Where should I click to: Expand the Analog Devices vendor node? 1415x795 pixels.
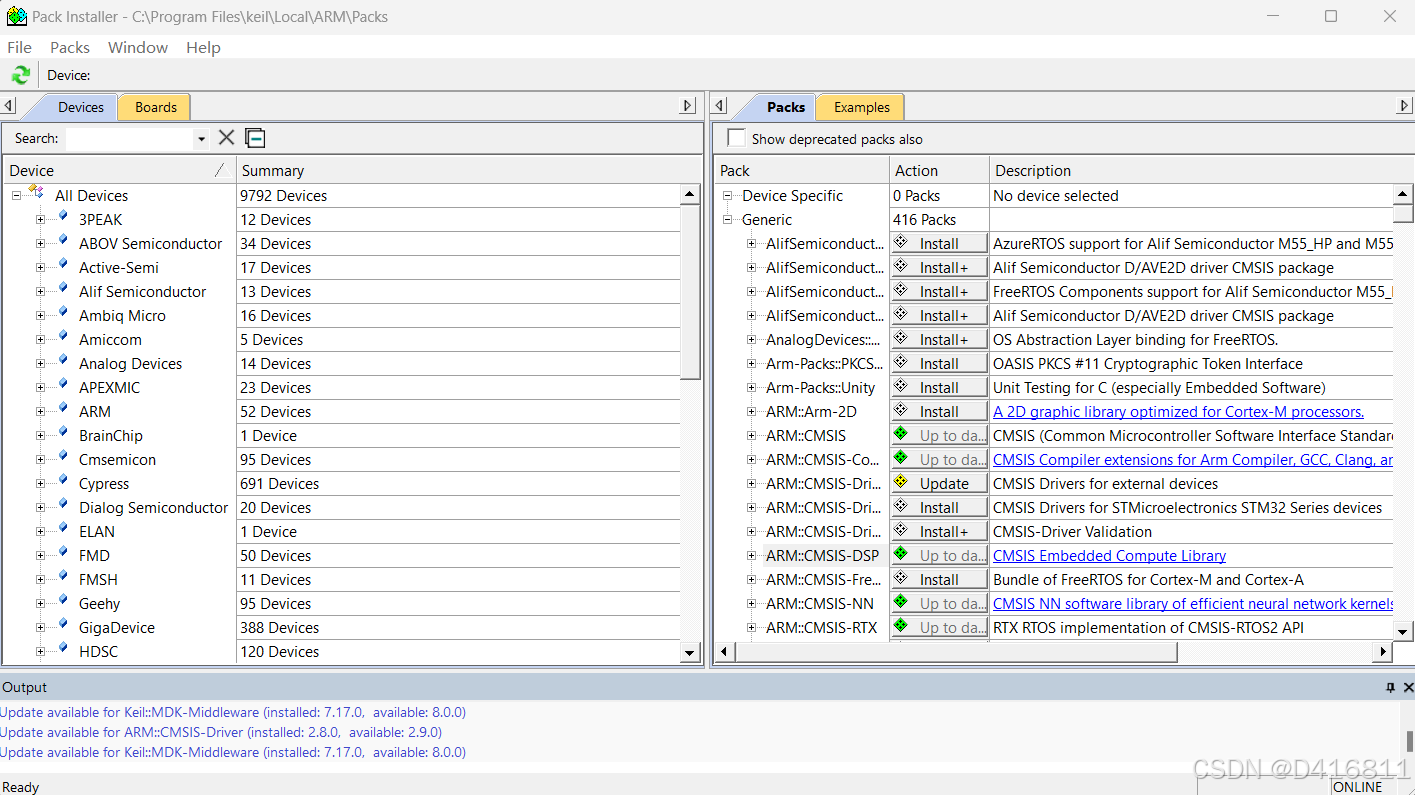click(40, 364)
